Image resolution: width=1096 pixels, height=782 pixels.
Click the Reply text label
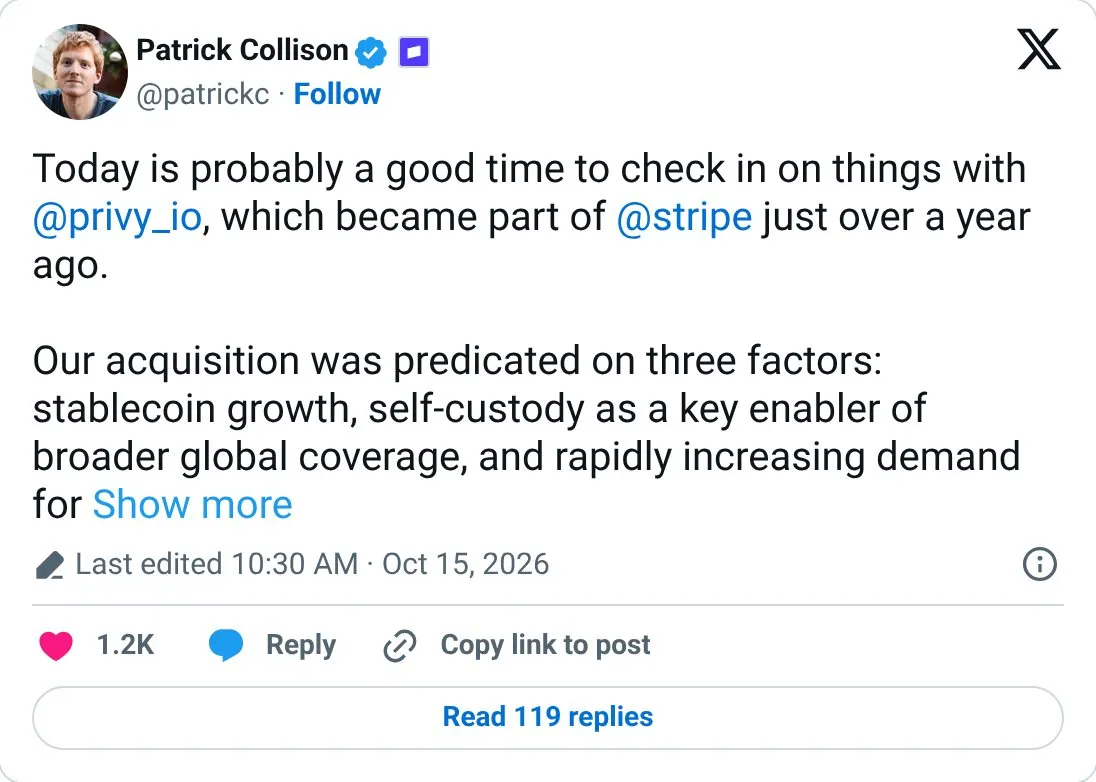[x=301, y=645]
